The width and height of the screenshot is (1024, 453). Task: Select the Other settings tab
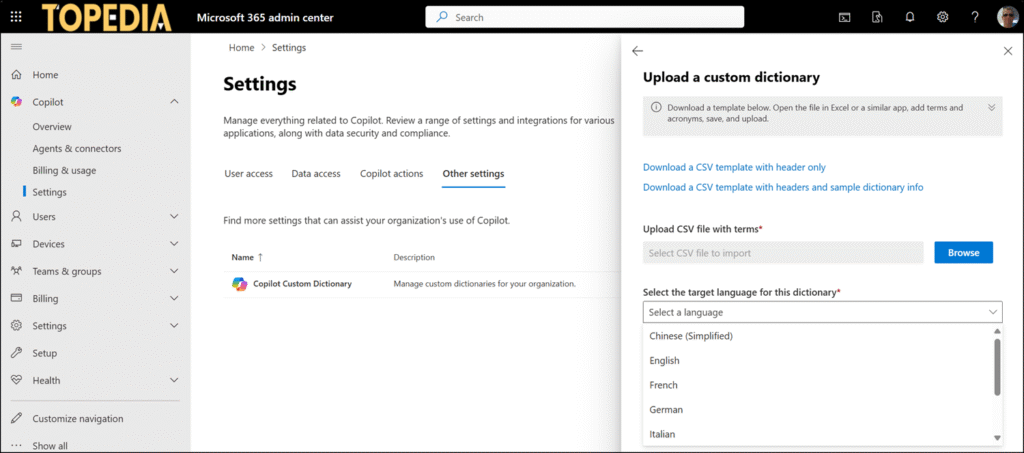coord(473,174)
